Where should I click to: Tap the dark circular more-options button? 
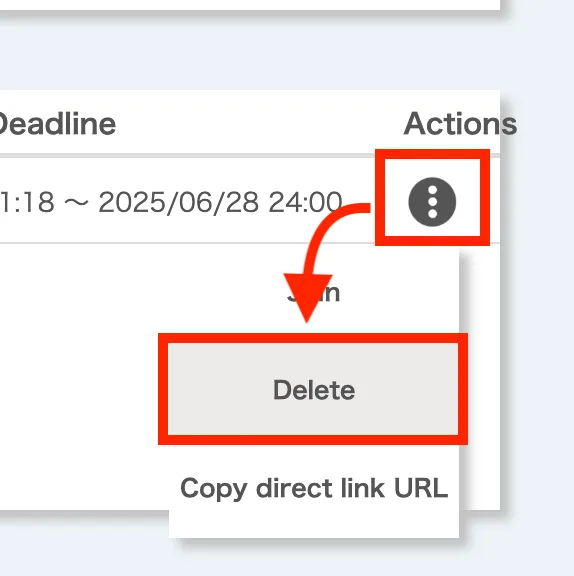pyautogui.click(x=432, y=202)
